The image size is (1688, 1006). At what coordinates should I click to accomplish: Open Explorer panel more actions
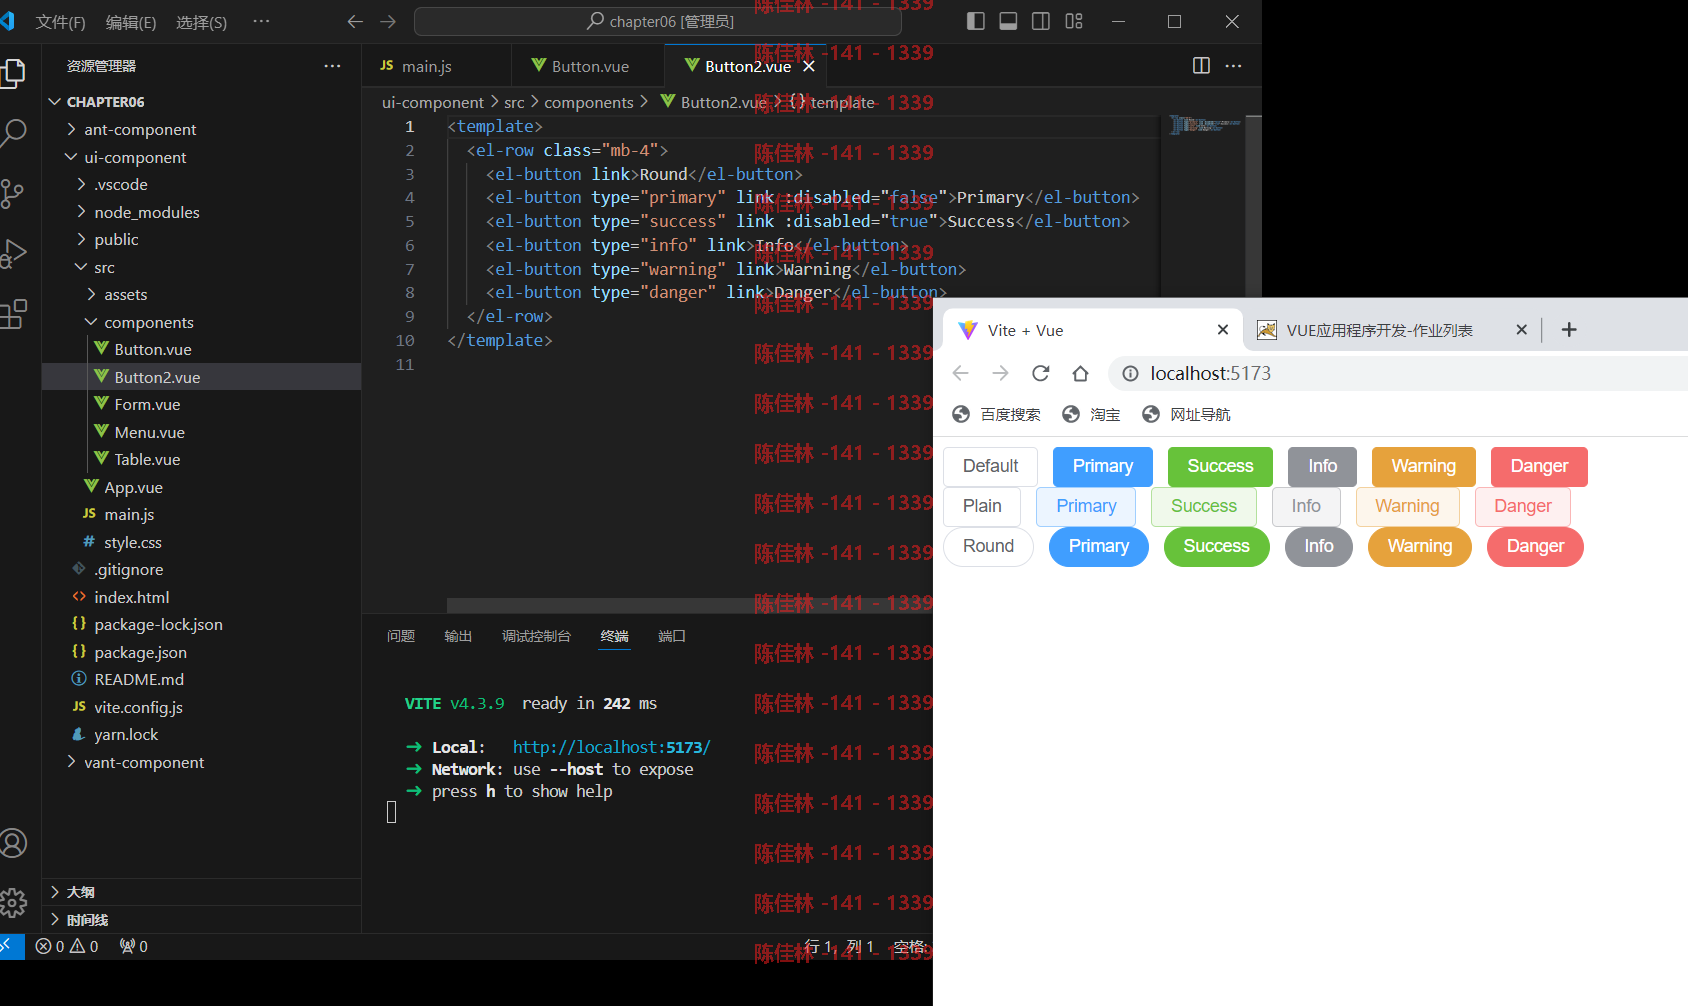[332, 66]
